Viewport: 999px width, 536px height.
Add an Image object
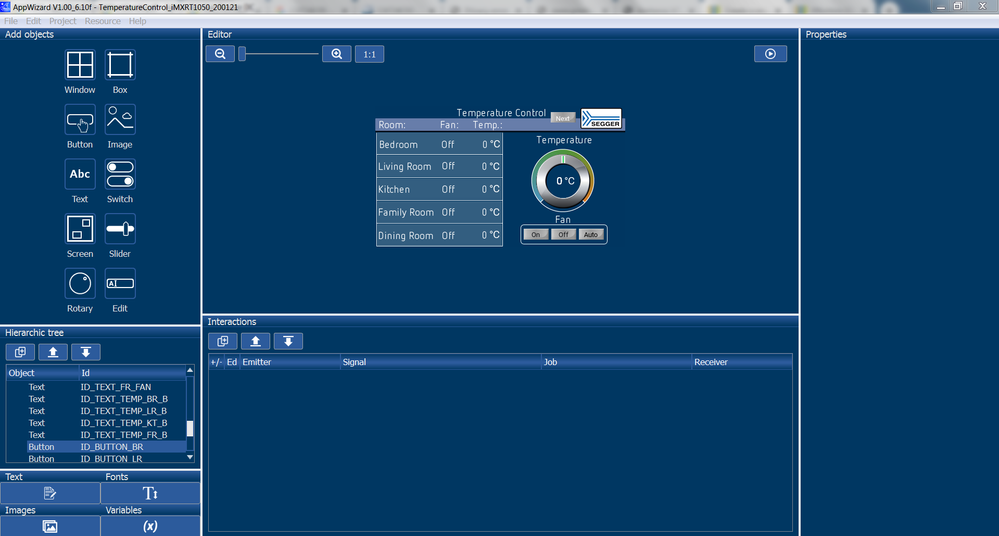tap(120, 120)
